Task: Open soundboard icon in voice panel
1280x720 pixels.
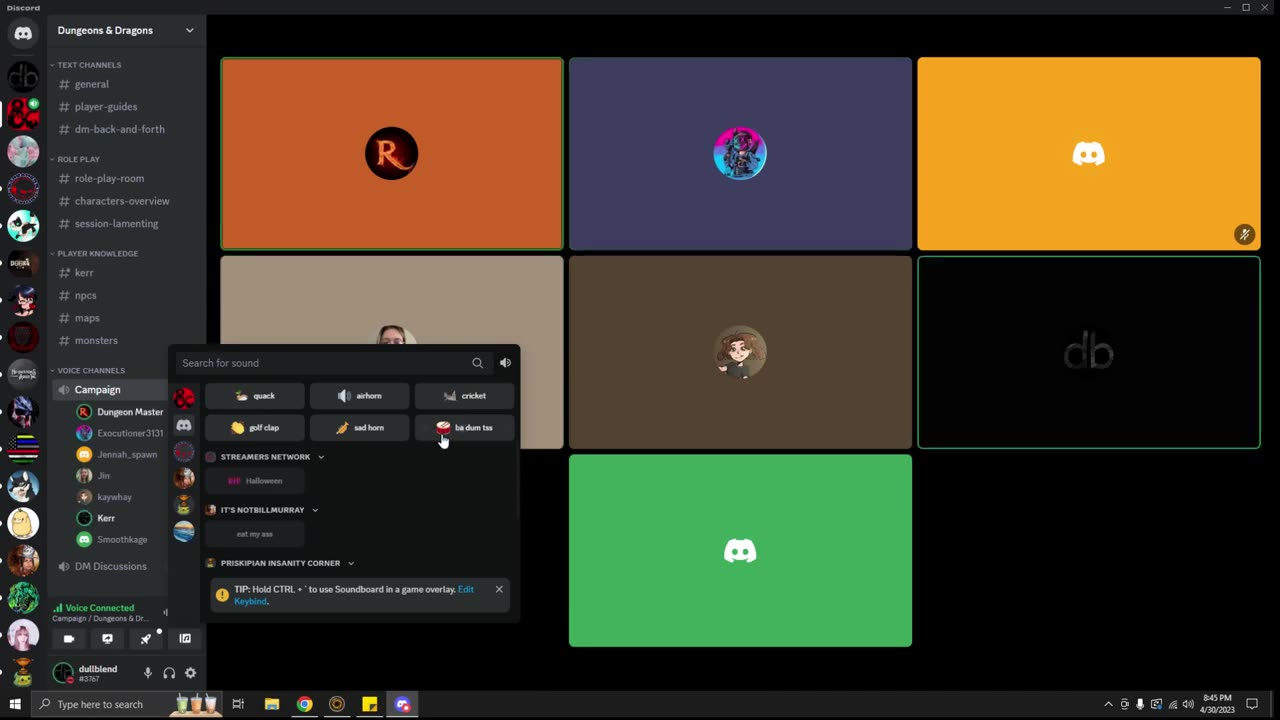Action: tap(185, 638)
